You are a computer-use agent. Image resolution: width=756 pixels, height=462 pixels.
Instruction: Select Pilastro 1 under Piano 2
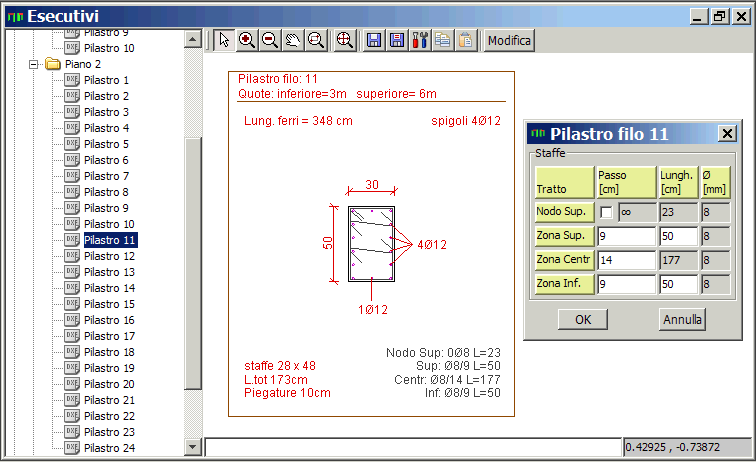106,80
